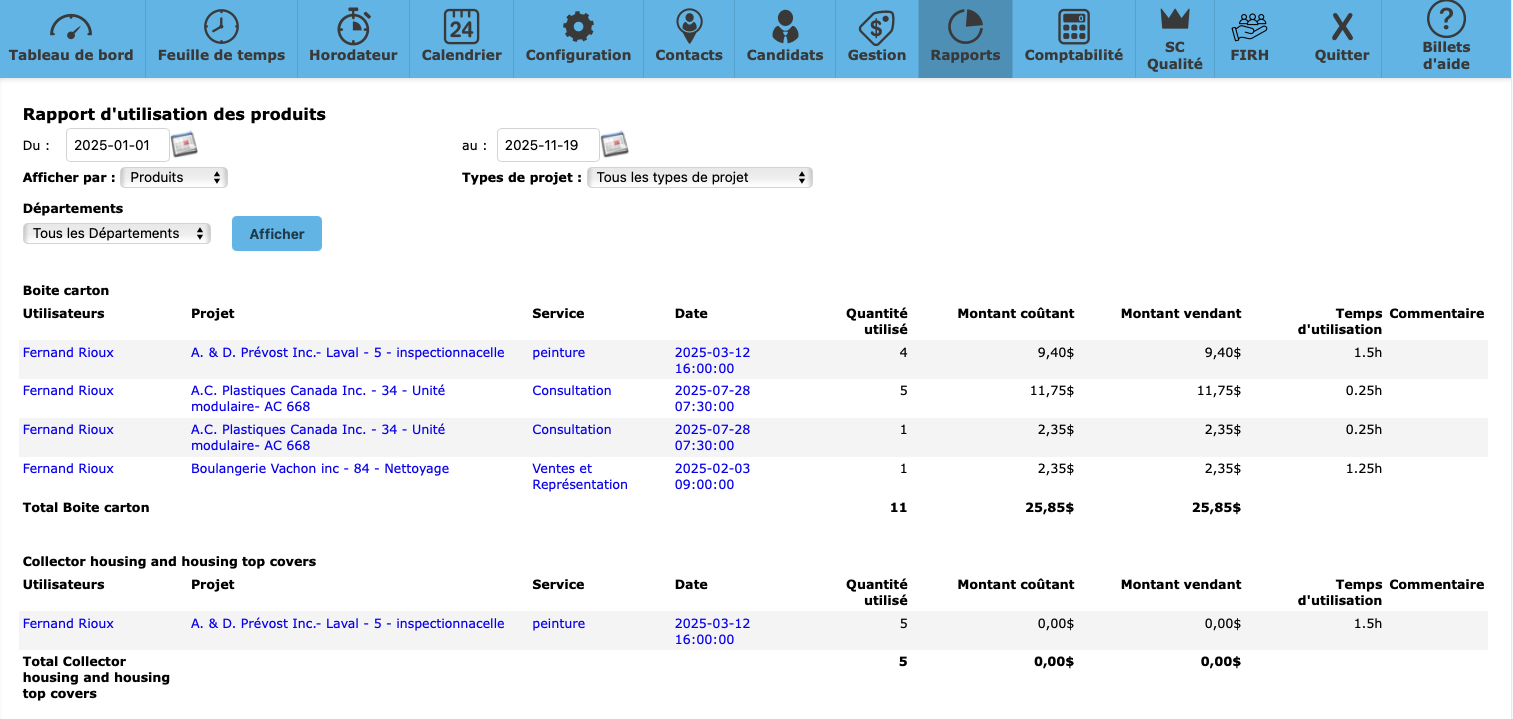This screenshot has width=1513, height=719.
Task: Open the Départements dropdown
Action: 117,233
